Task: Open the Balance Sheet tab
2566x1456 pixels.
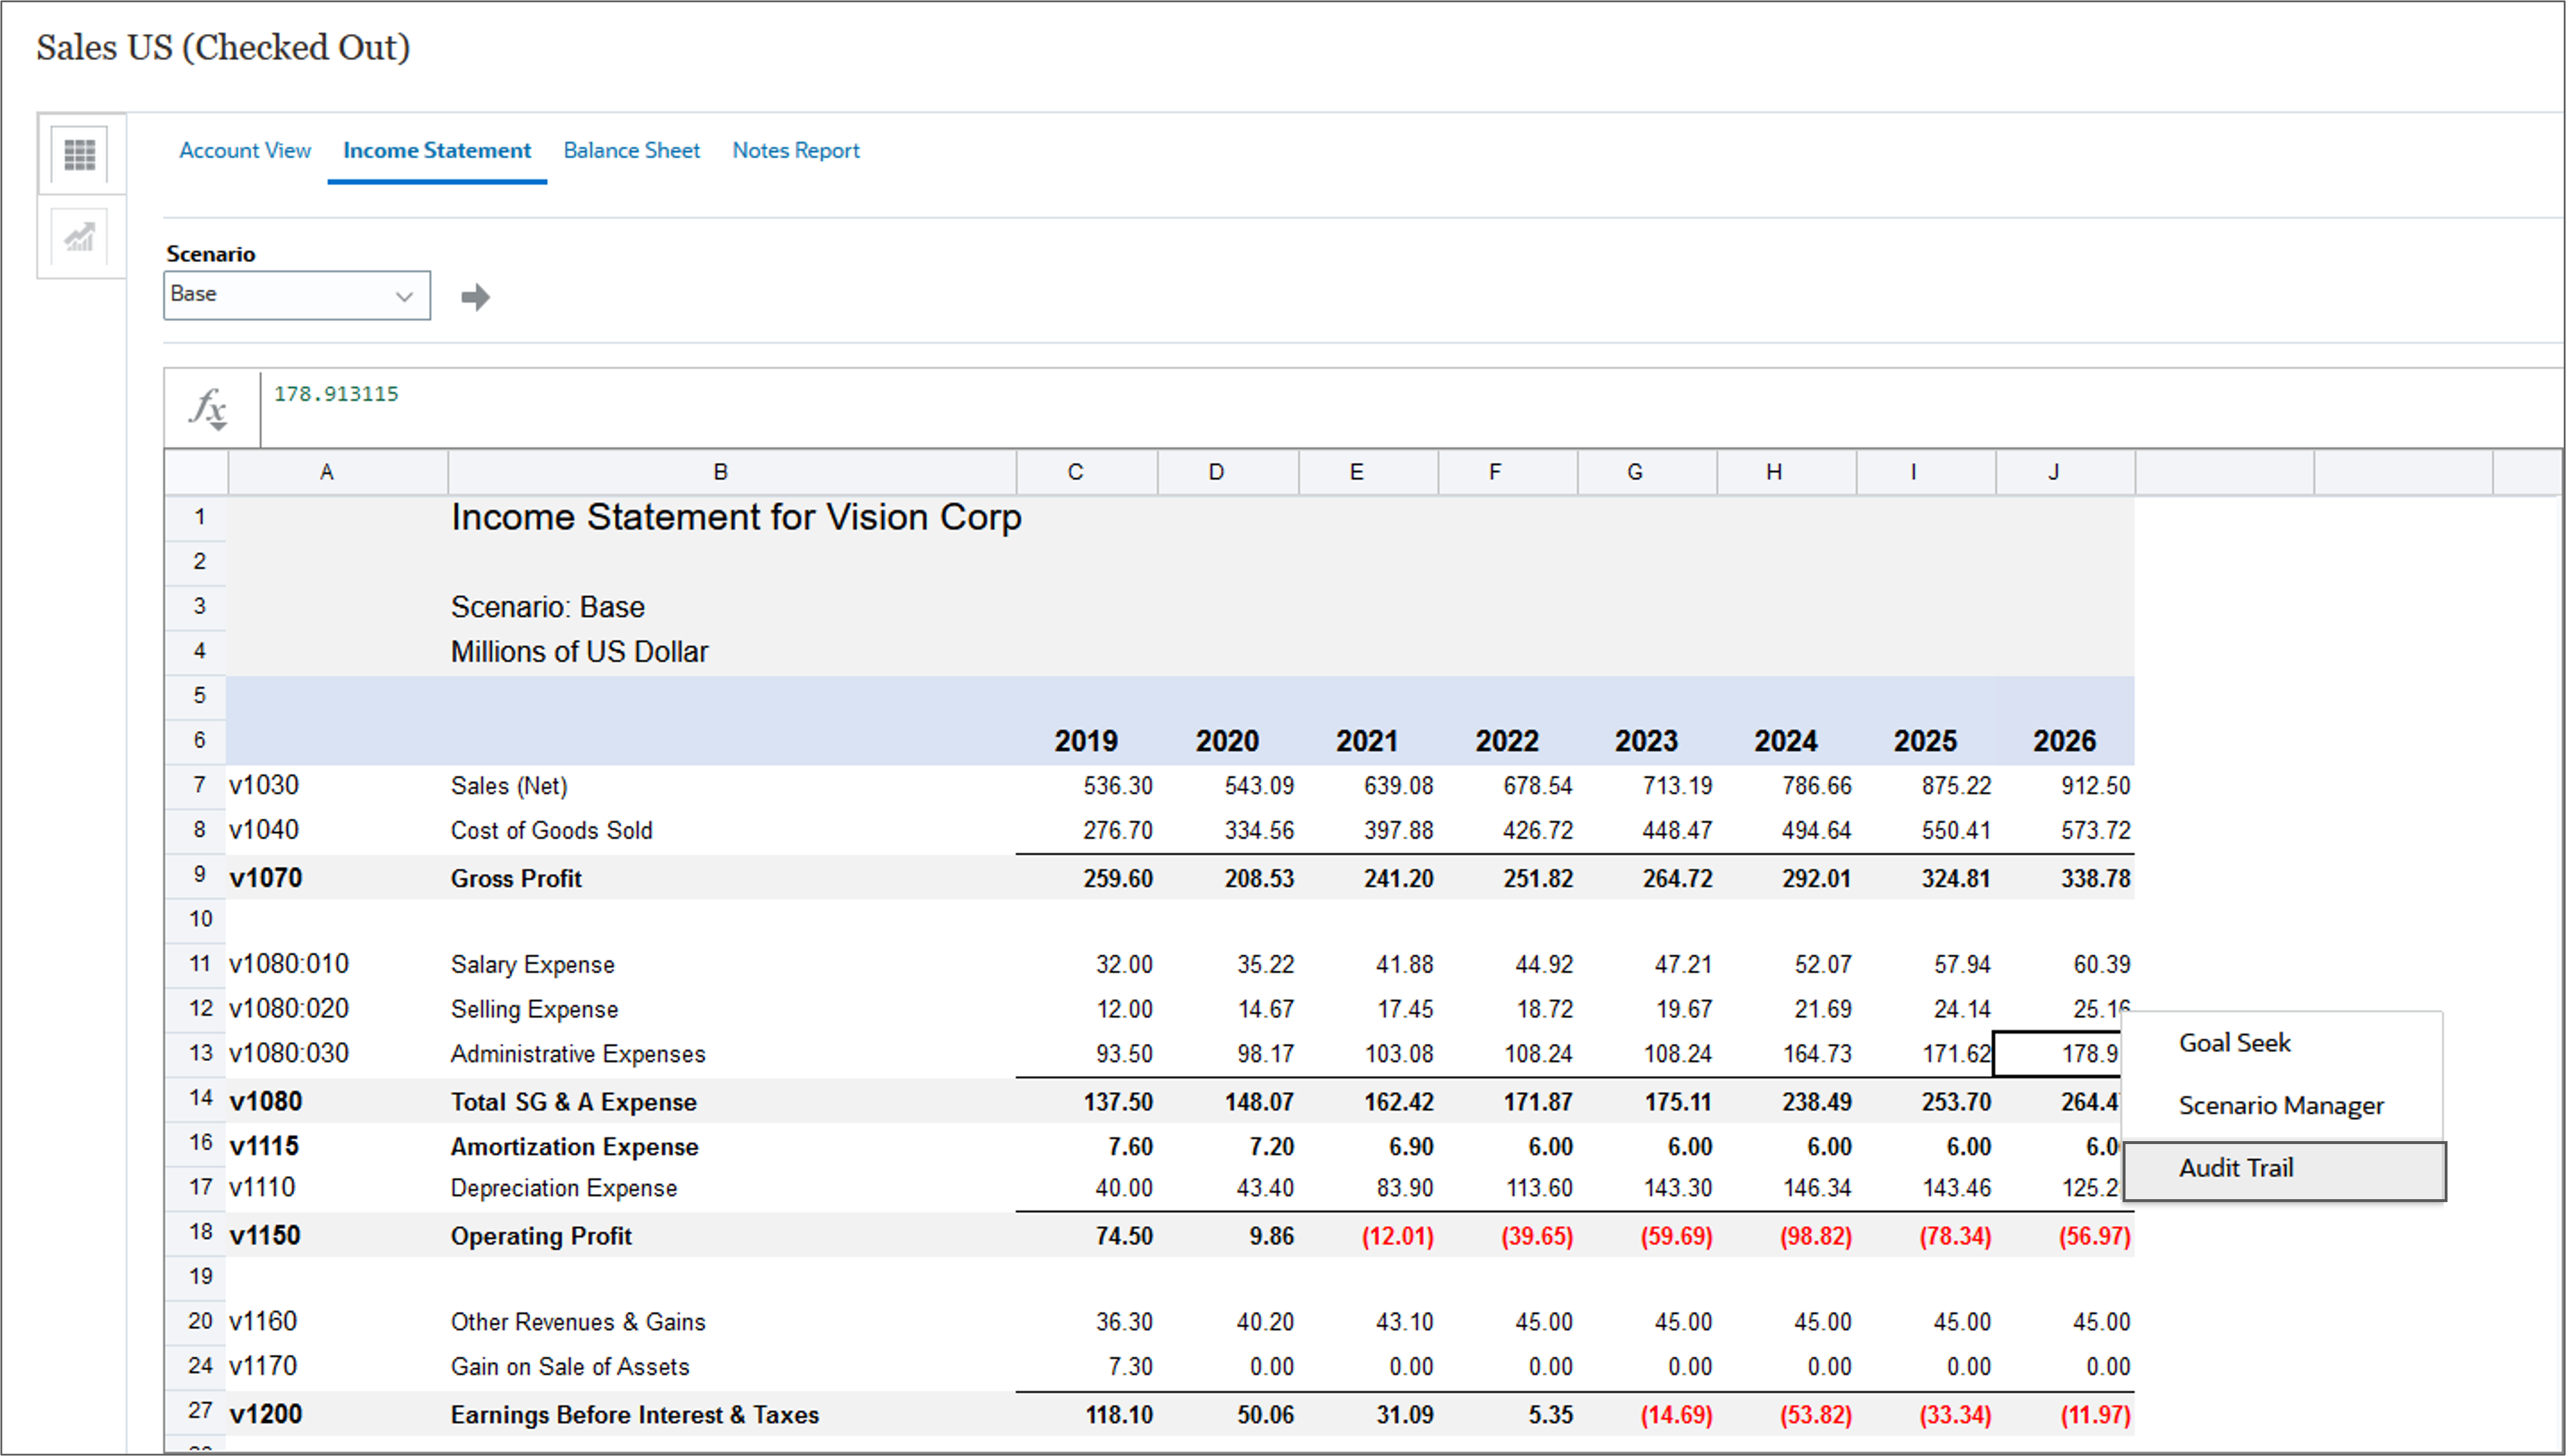Action: click(x=631, y=150)
